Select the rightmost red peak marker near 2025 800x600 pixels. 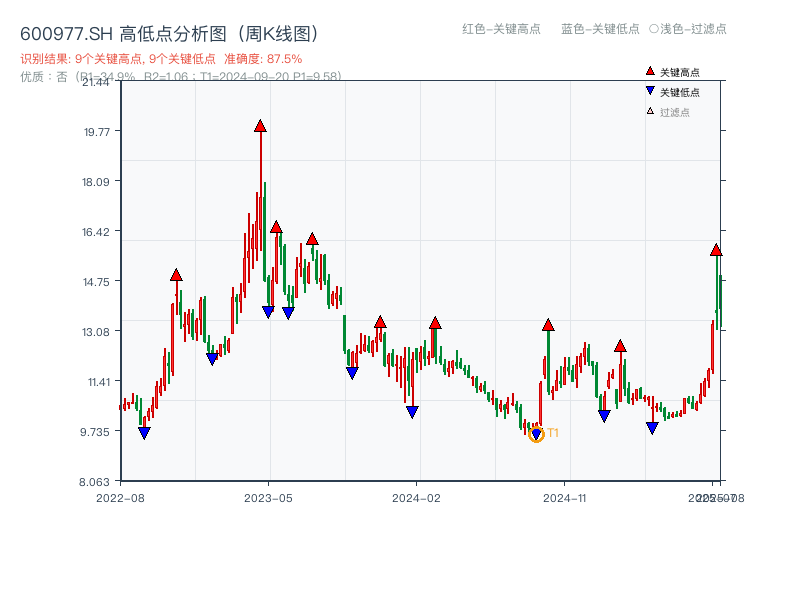point(716,251)
